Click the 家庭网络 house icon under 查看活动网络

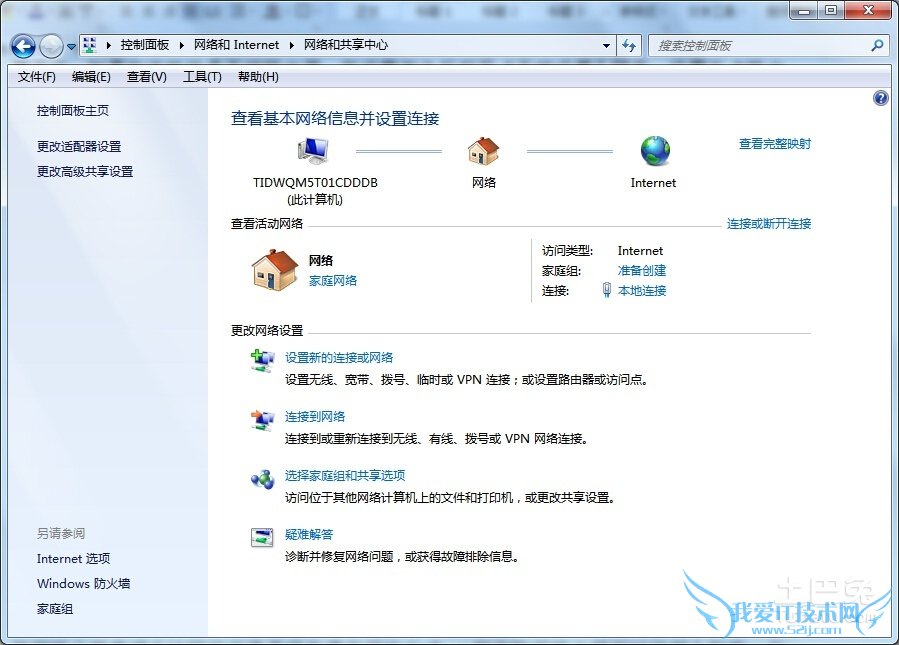271,268
